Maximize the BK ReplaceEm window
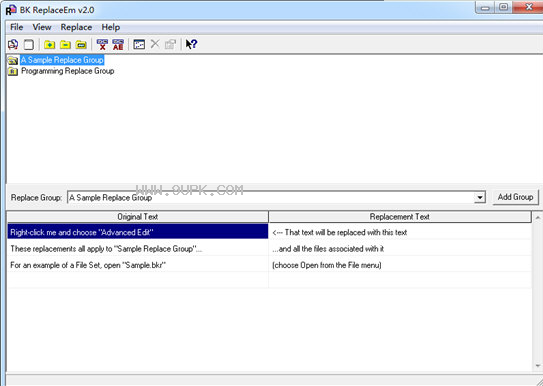The width and height of the screenshot is (543, 386). pyautogui.click(x=504, y=7)
